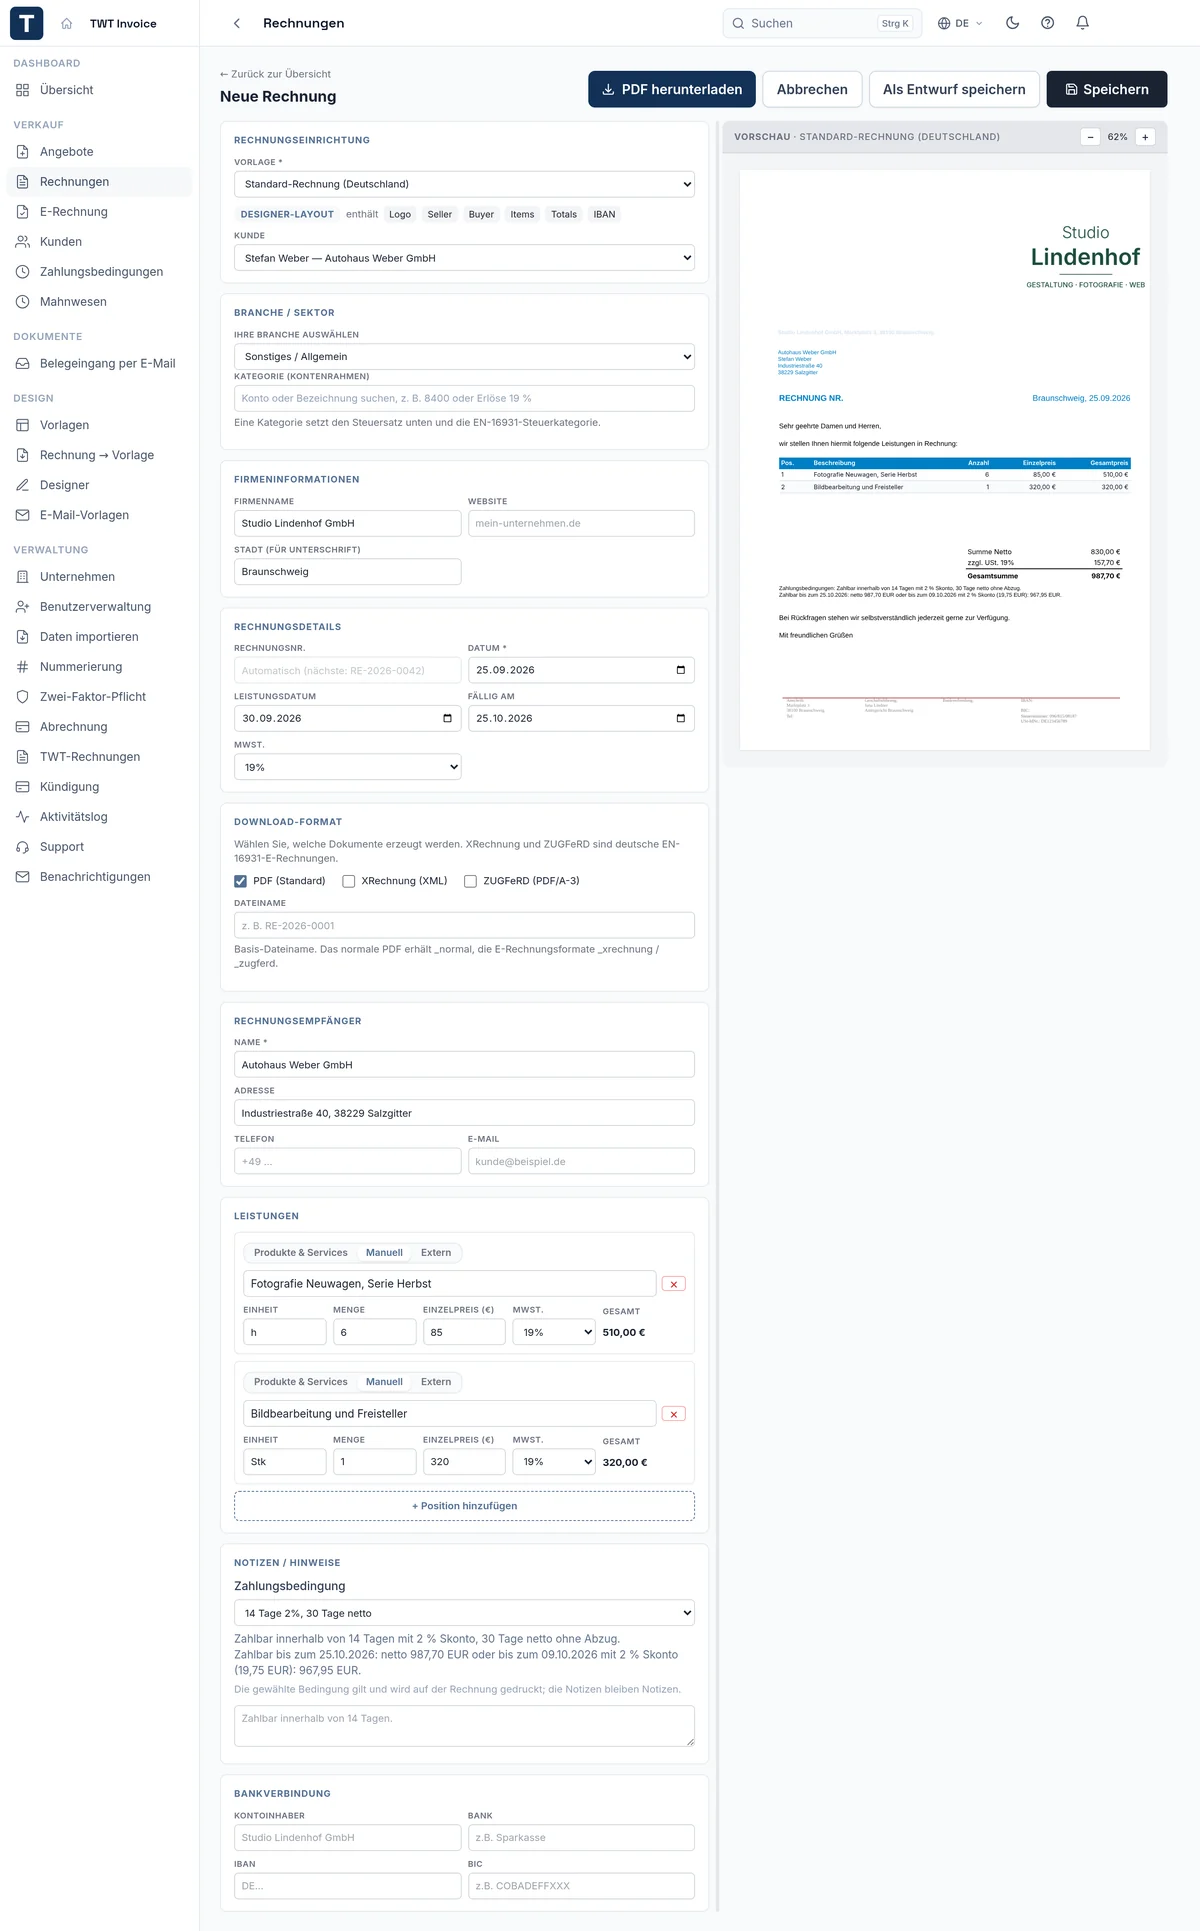
Task: Open Rechnungen in sidebar menu
Action: pos(100,182)
